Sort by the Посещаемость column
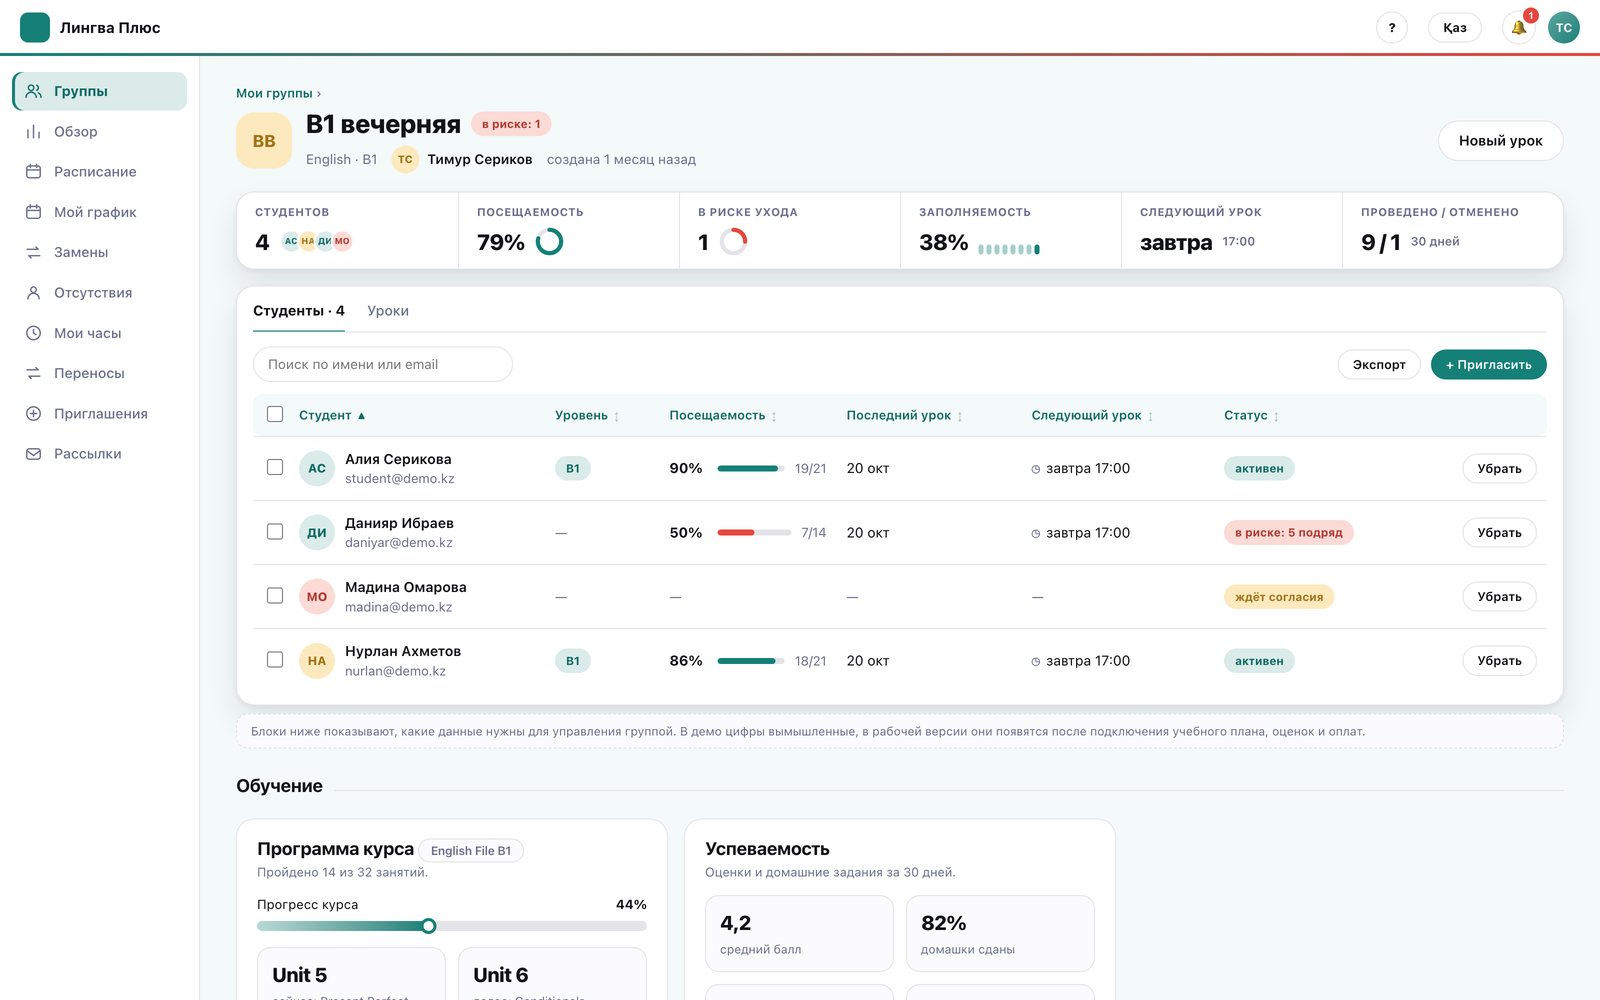Screen dimensions: 1600x1000 (723, 415)
